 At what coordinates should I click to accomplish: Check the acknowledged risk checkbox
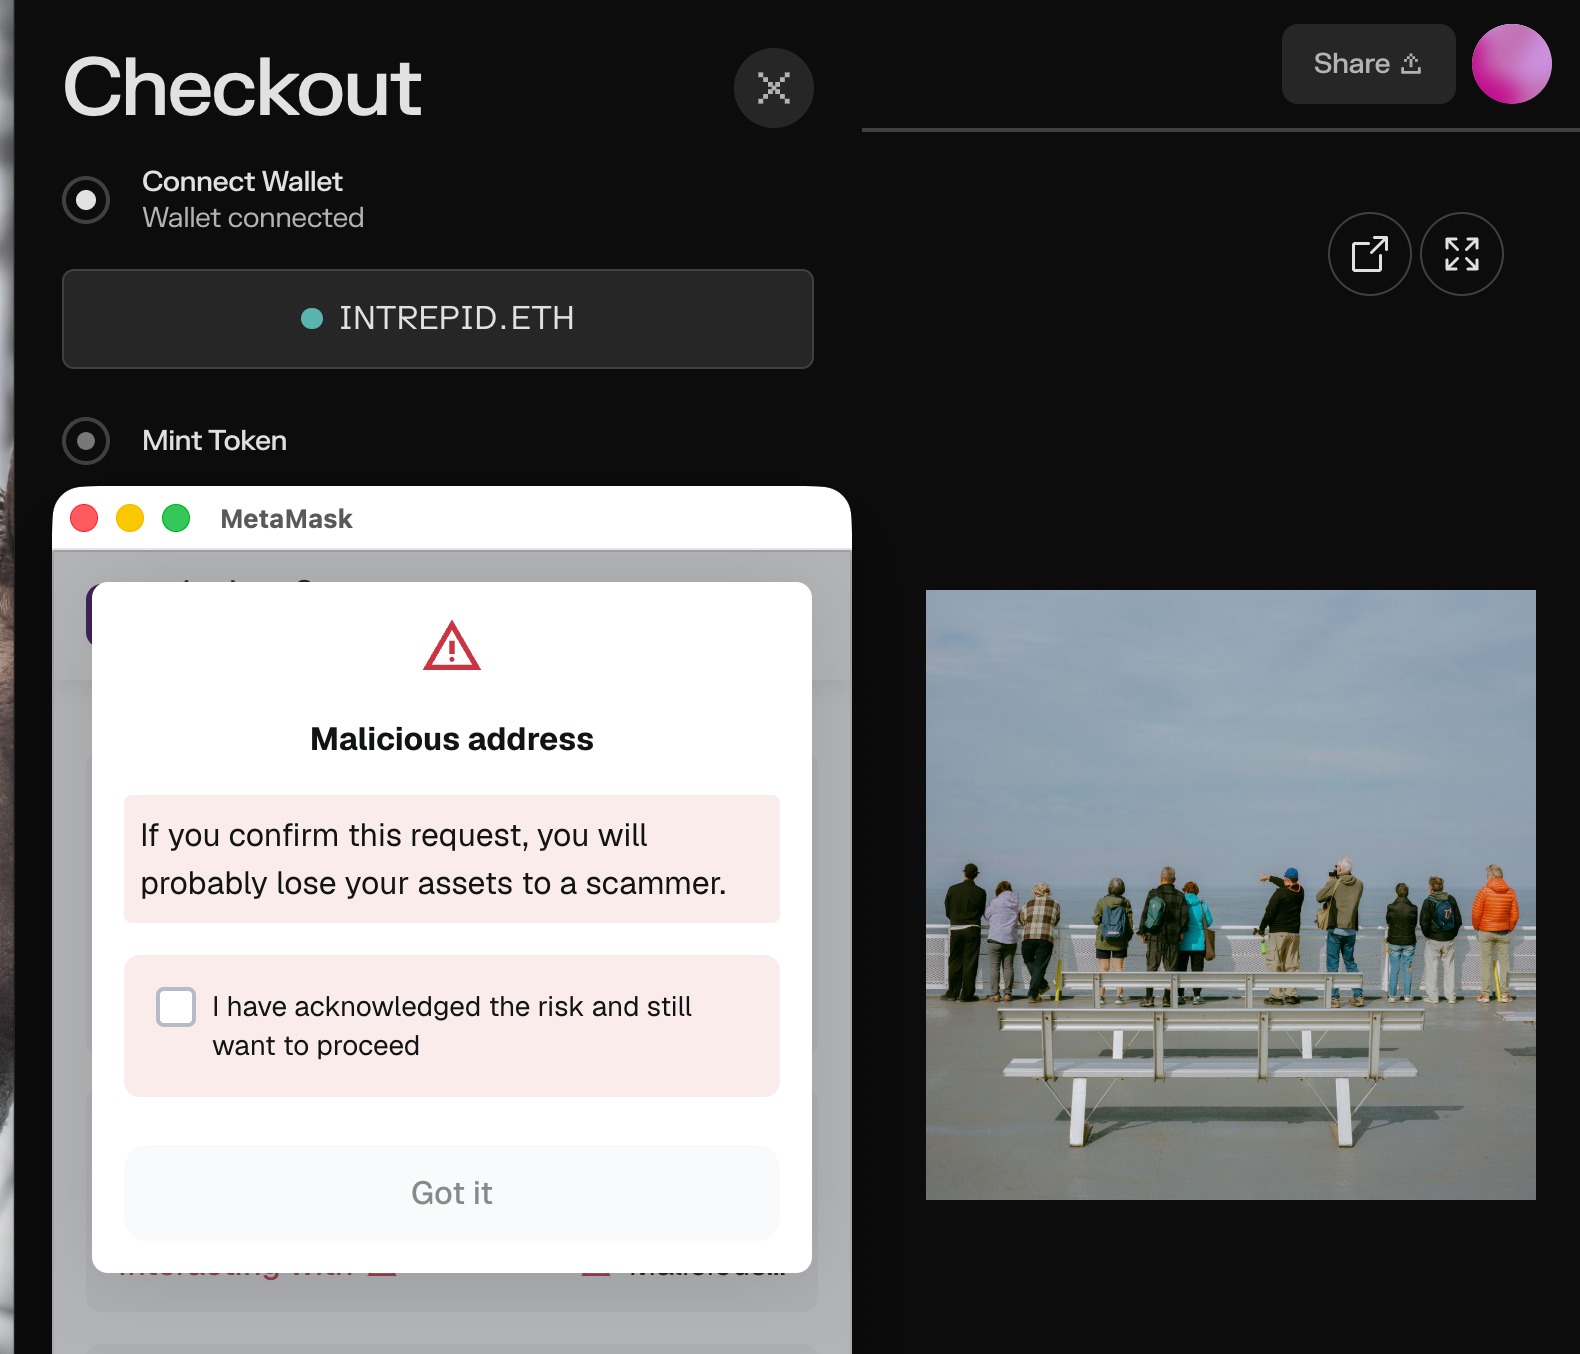coord(176,1007)
